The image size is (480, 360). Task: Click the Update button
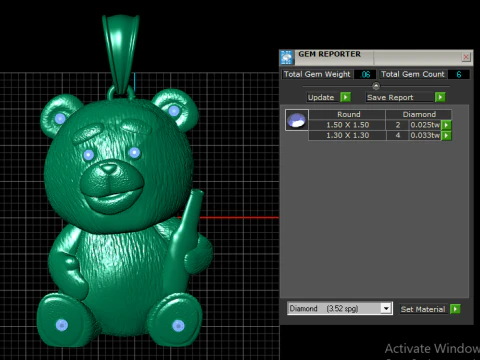(321, 97)
